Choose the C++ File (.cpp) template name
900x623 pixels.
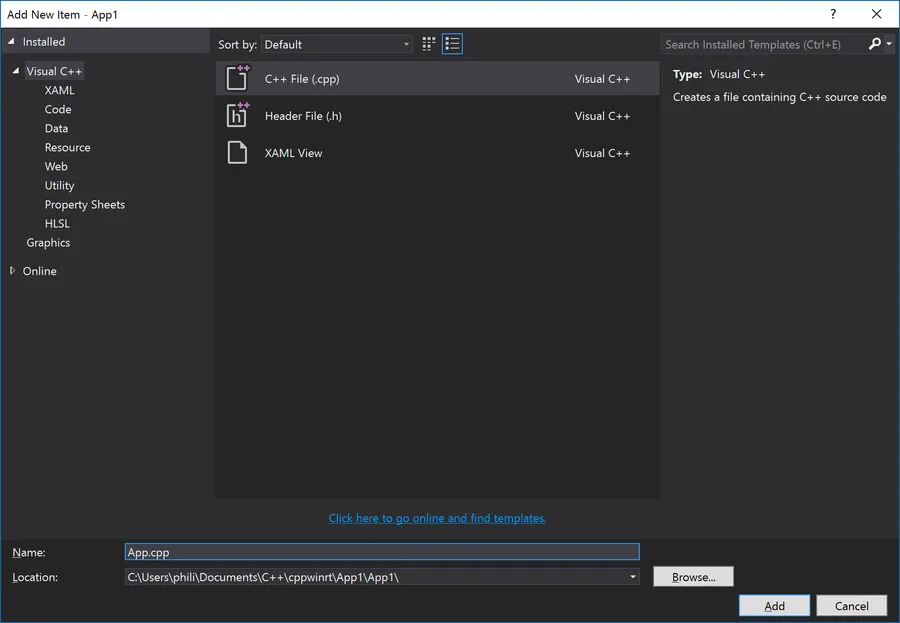302,79
